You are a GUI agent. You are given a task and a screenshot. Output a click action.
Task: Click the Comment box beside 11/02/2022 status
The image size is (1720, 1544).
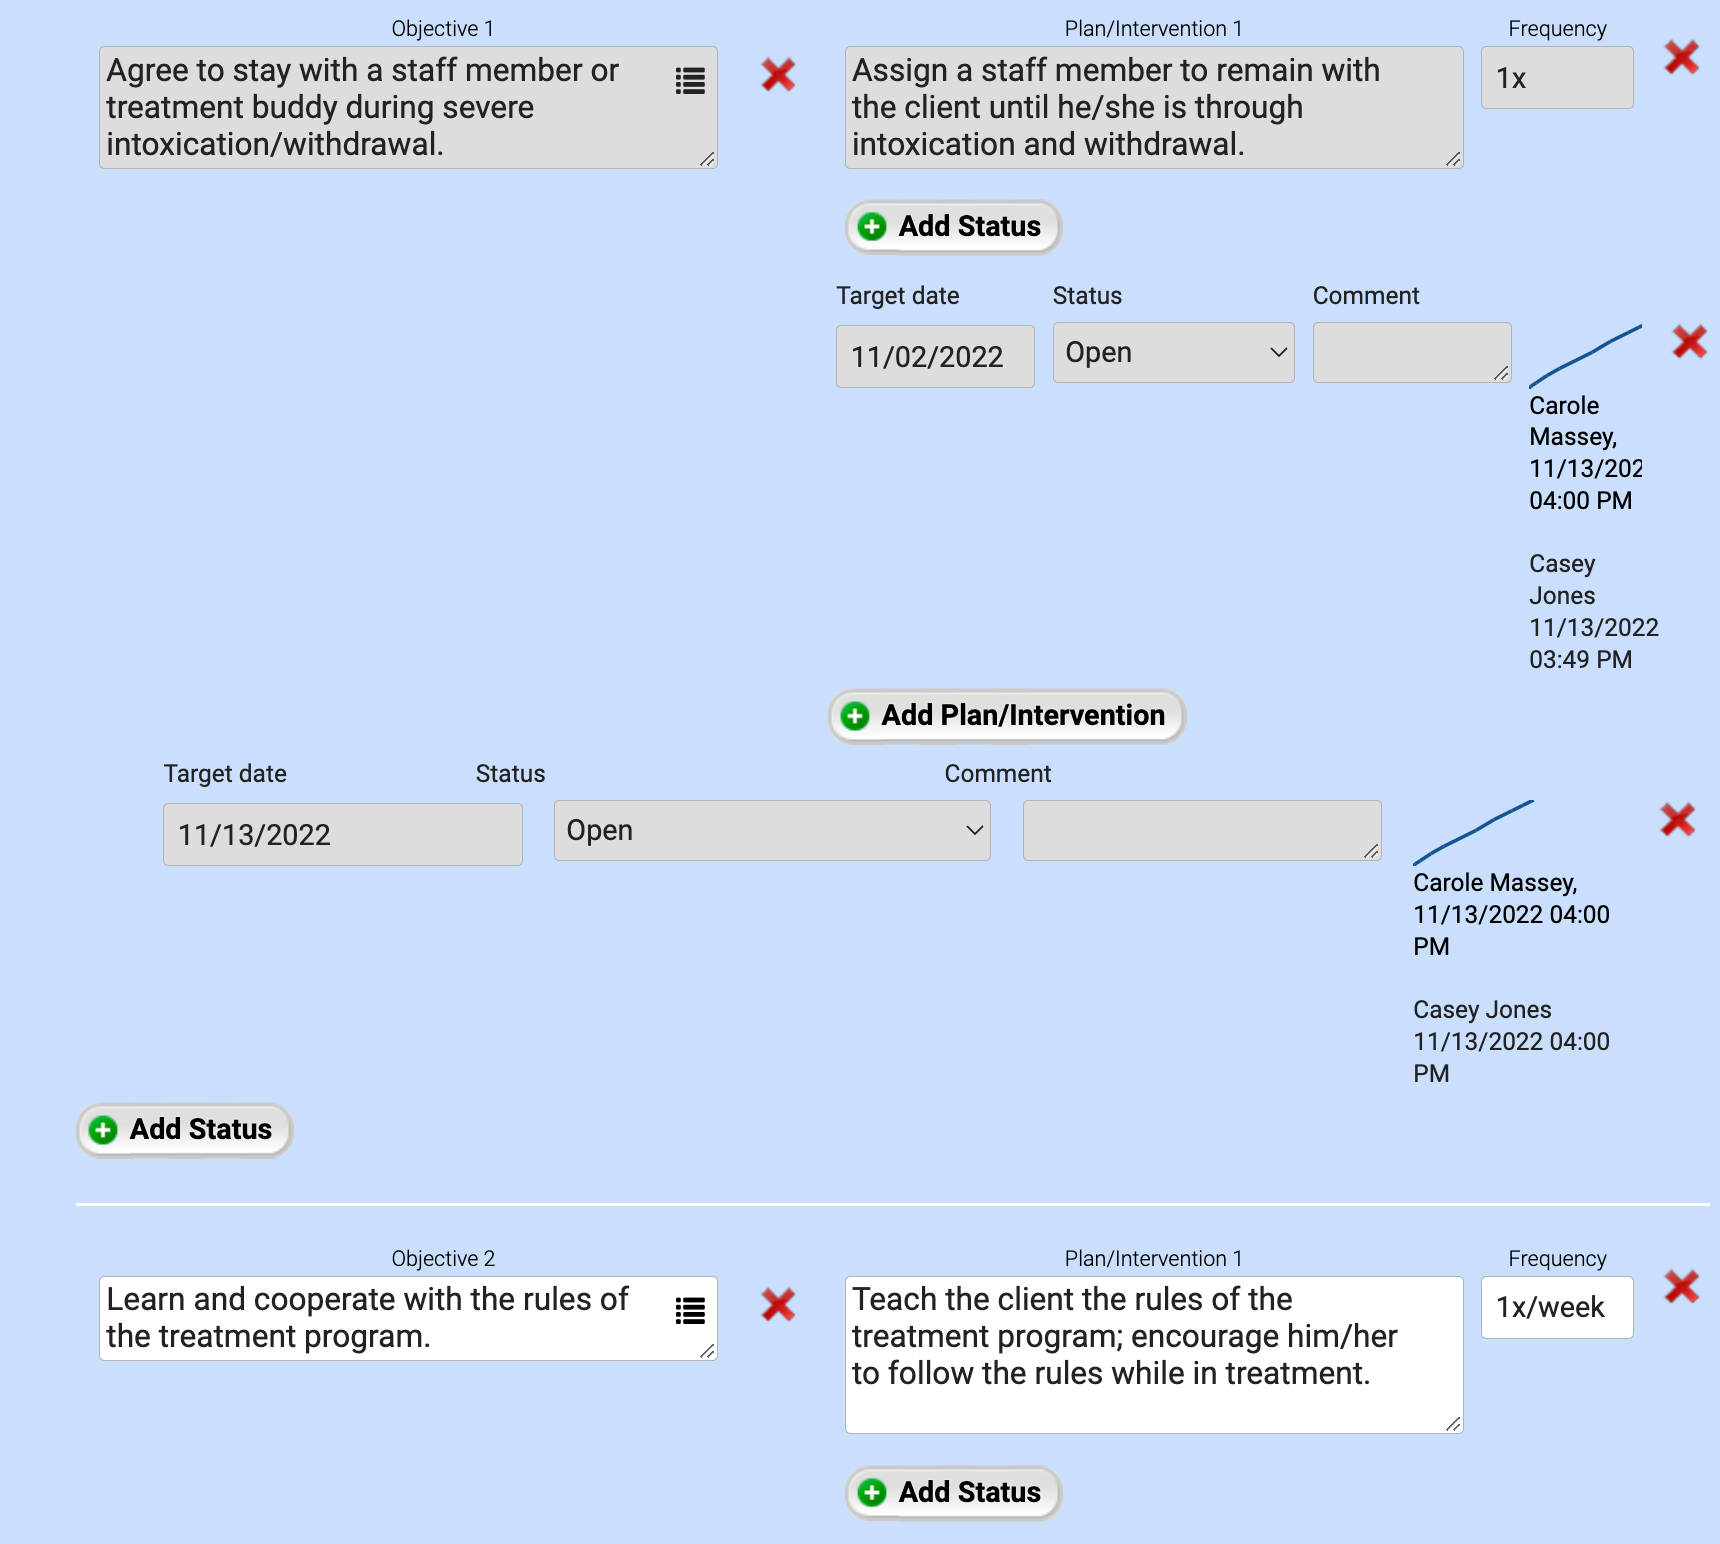(x=1410, y=353)
